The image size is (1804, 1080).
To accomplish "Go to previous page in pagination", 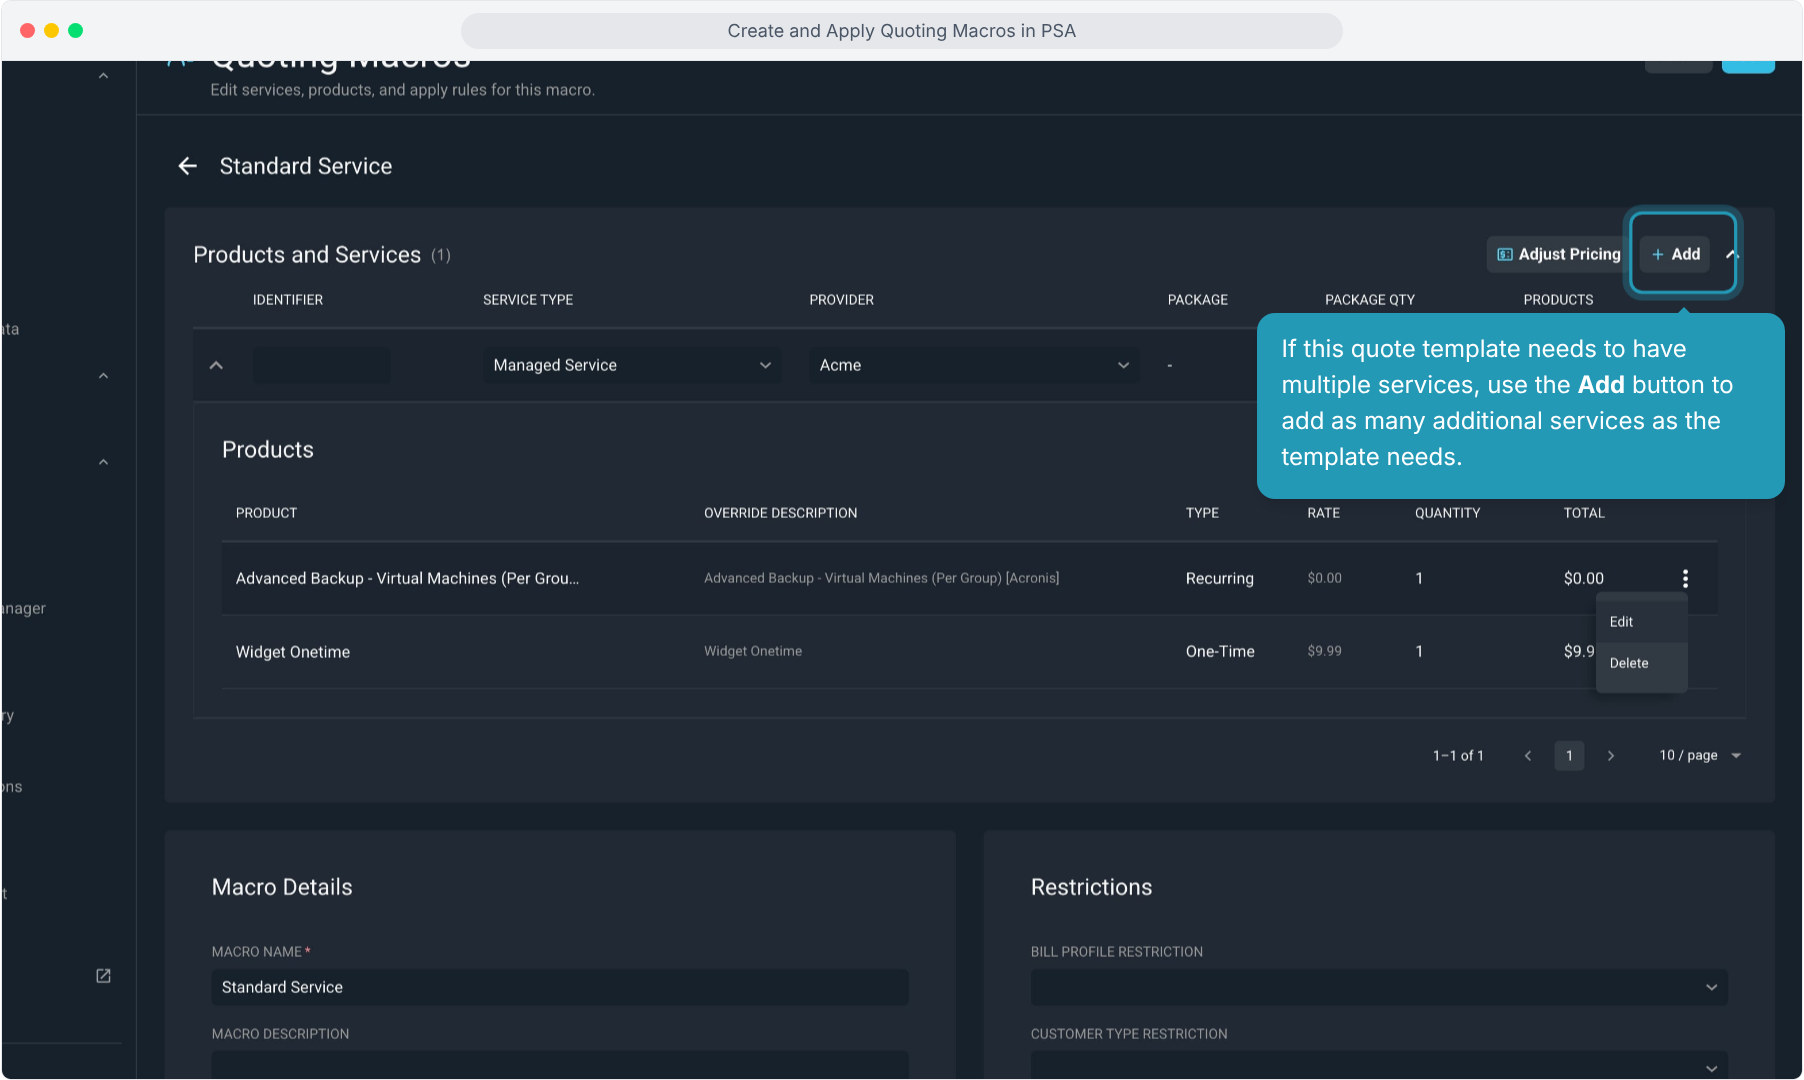I will [1528, 756].
